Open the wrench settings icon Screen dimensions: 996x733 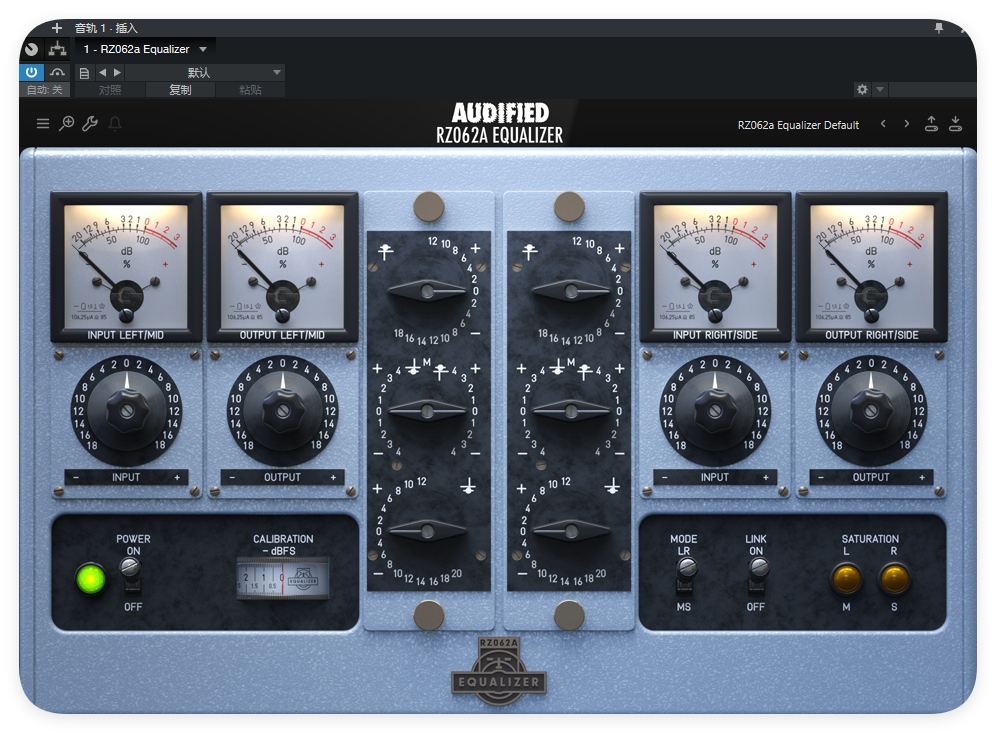click(x=90, y=123)
